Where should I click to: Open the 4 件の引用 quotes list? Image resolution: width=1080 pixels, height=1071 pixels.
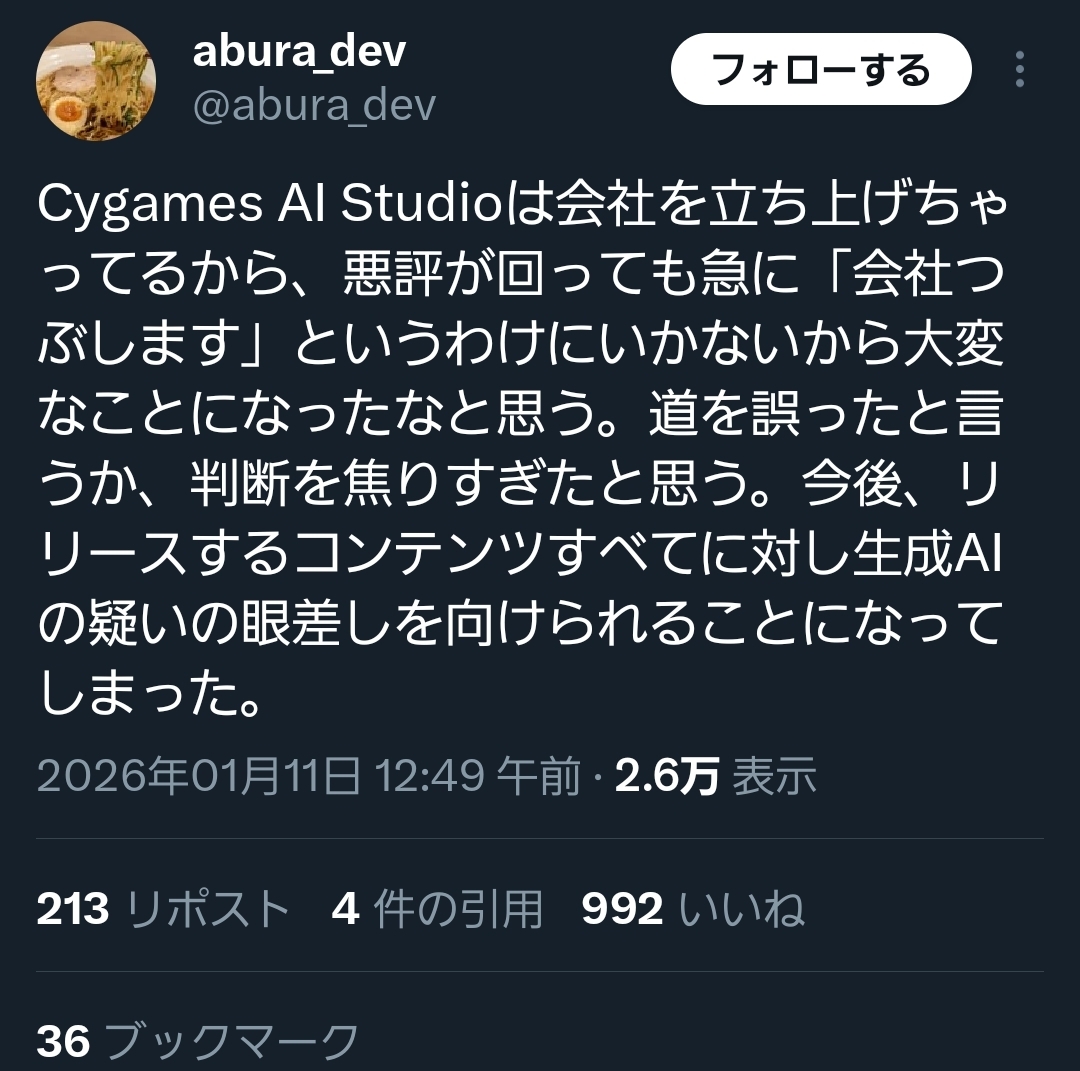[437, 908]
